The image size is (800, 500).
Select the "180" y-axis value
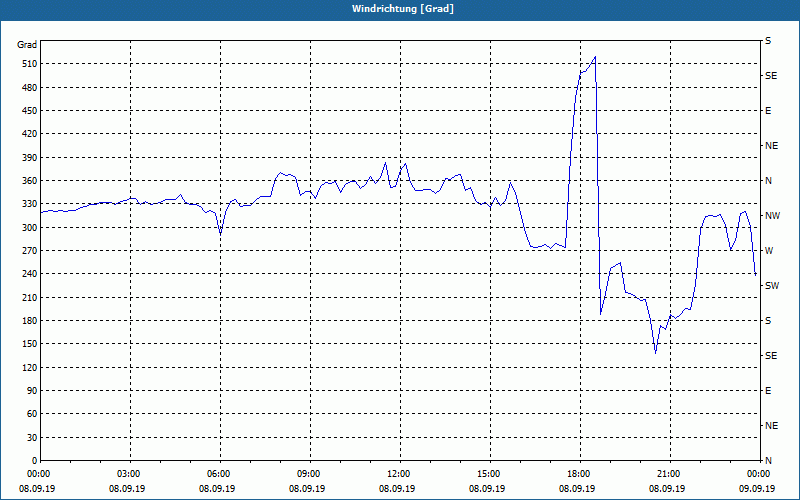[x=29, y=321]
